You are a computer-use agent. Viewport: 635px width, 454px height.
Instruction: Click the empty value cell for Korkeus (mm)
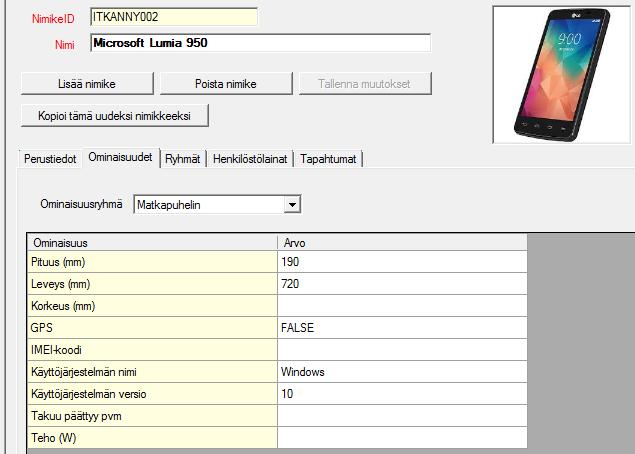[402, 306]
